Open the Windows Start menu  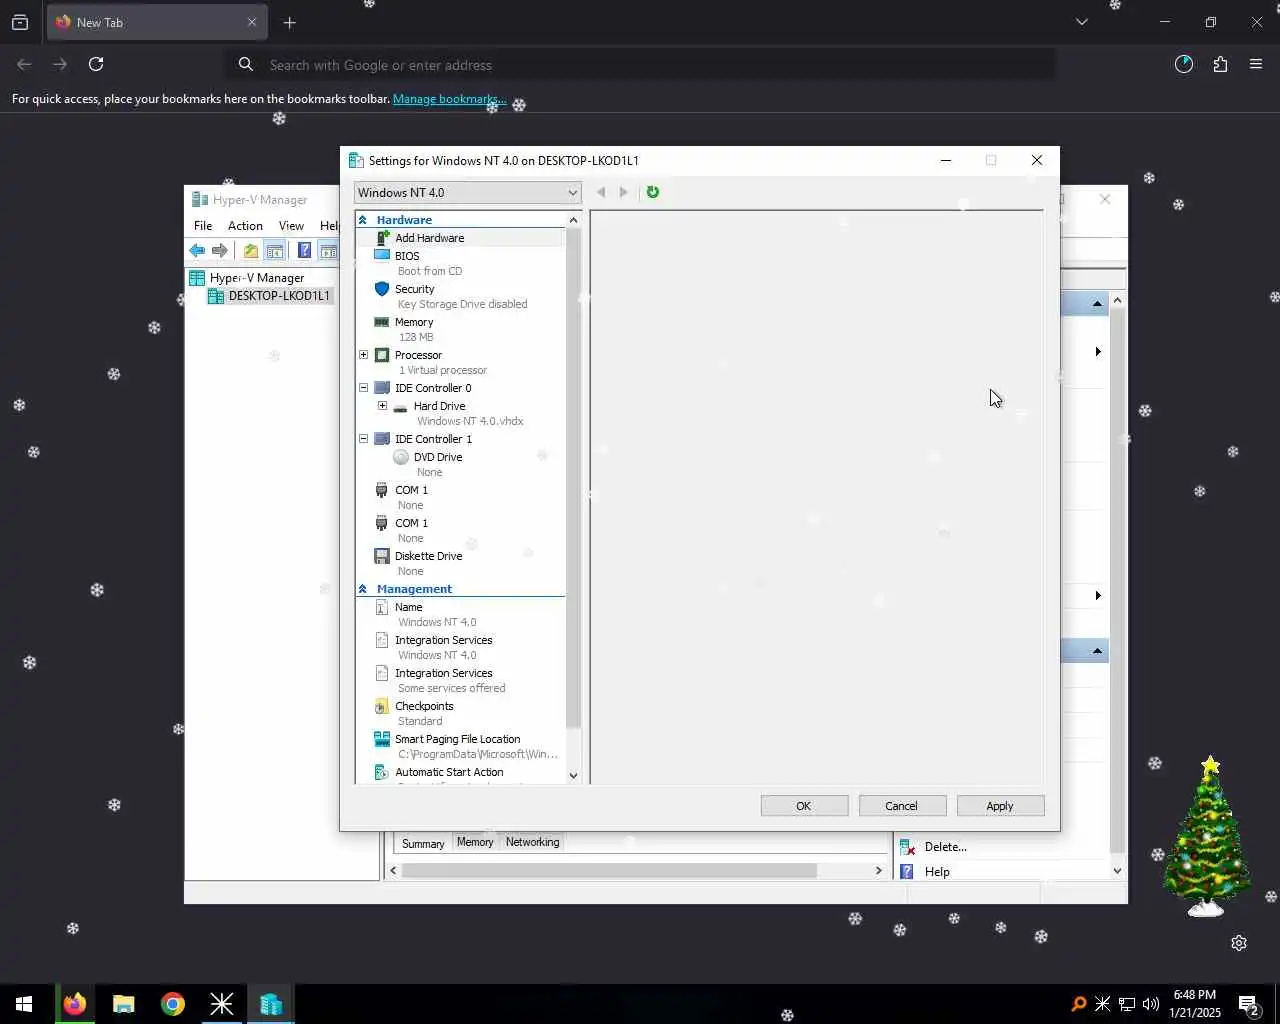tap(24, 1004)
